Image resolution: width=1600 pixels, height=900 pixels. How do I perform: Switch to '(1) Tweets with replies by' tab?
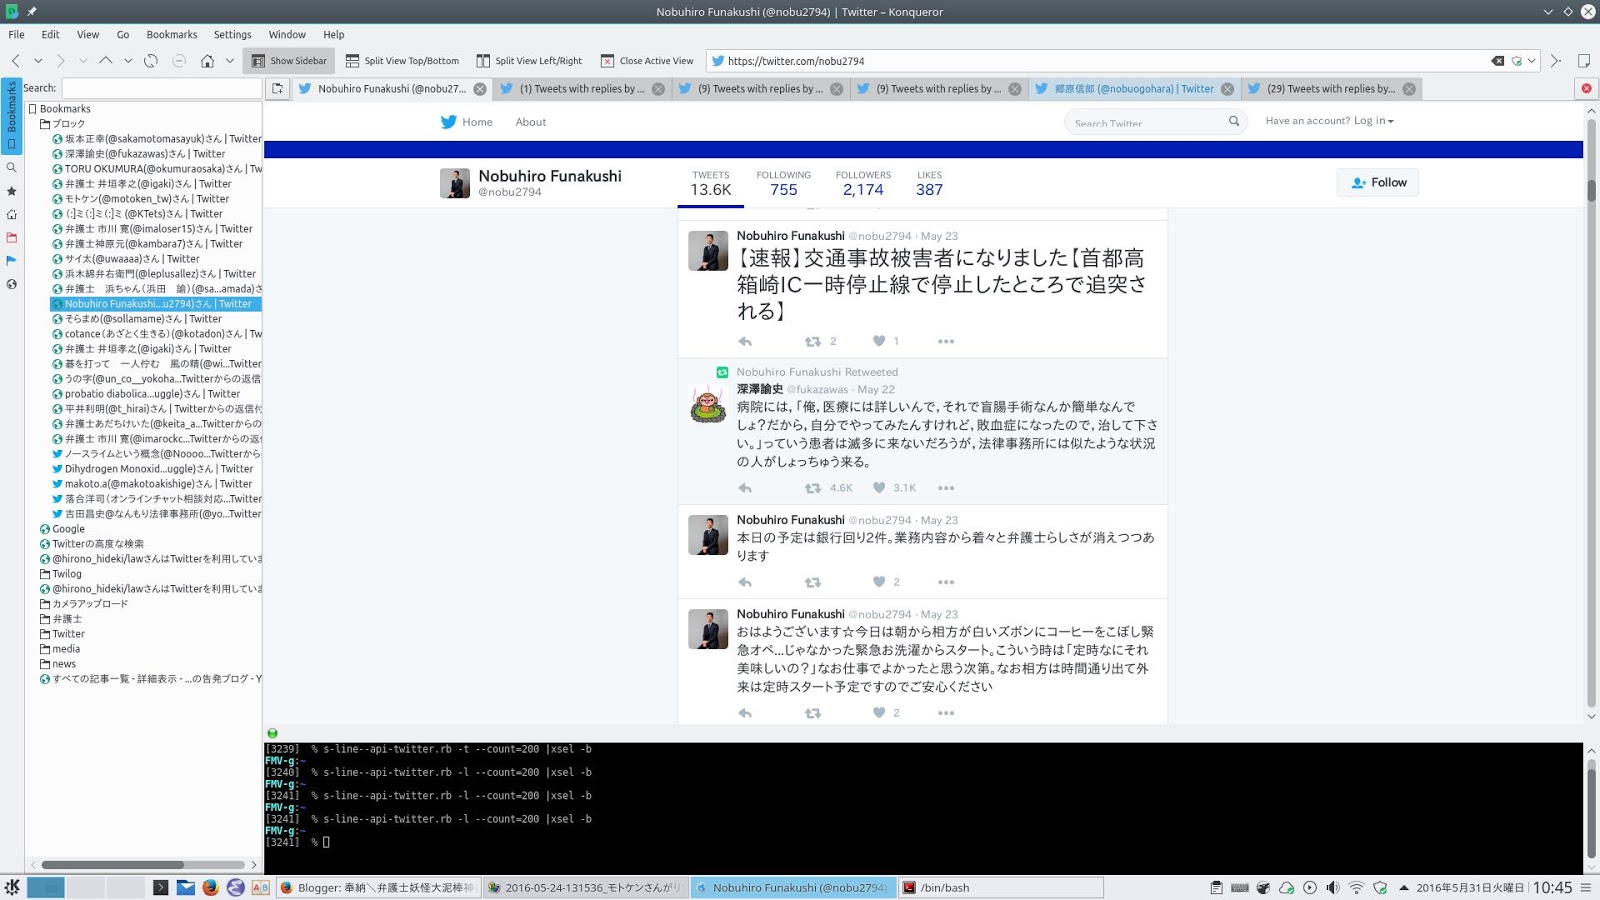click(x=581, y=88)
